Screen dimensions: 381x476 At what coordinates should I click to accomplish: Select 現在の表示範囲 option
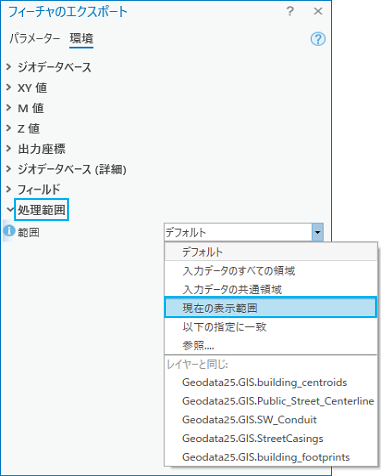[271, 307]
